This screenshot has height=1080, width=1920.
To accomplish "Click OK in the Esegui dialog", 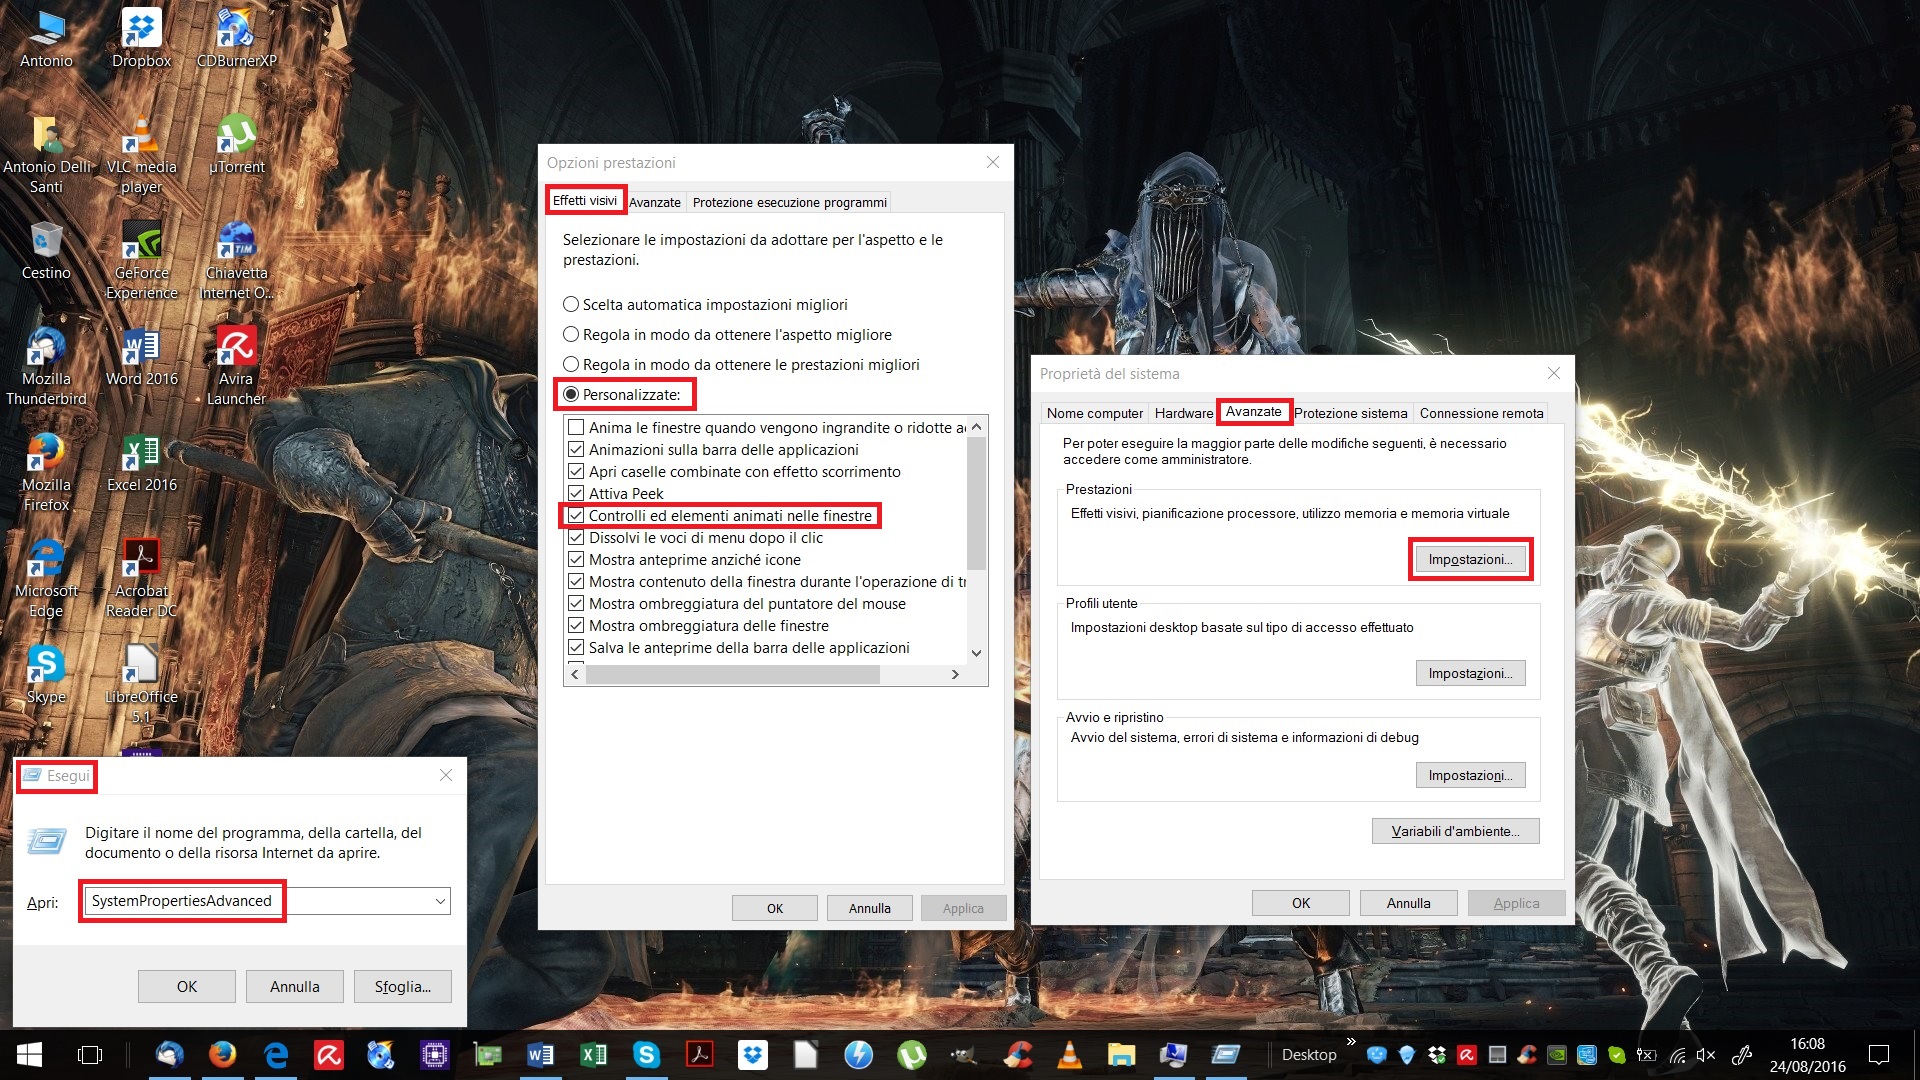I will (x=187, y=986).
